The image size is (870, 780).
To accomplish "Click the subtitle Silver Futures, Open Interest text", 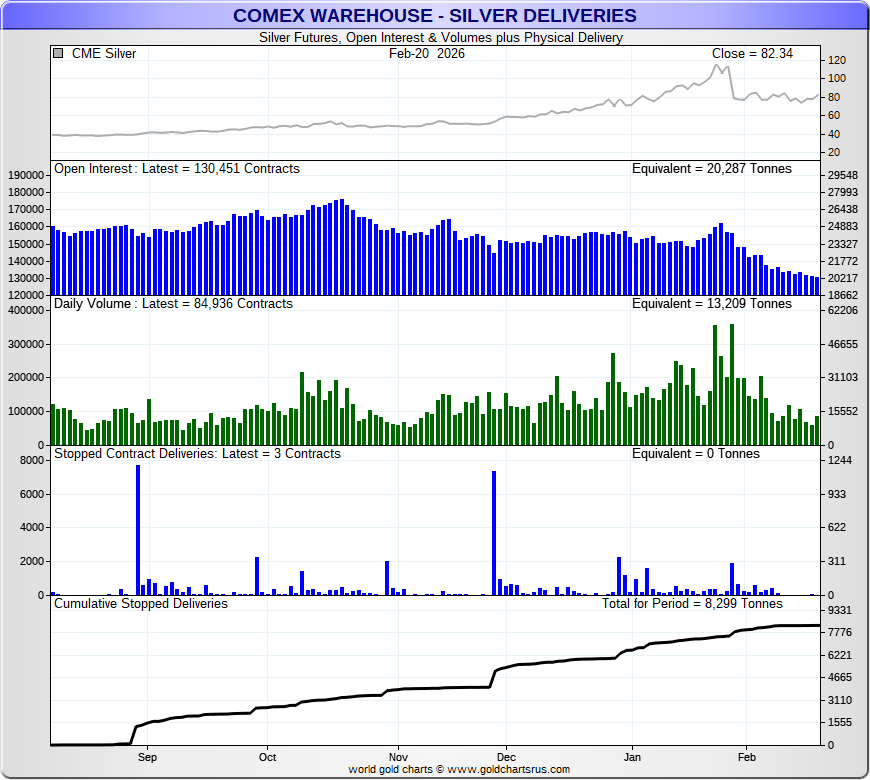I will pos(440,38).
